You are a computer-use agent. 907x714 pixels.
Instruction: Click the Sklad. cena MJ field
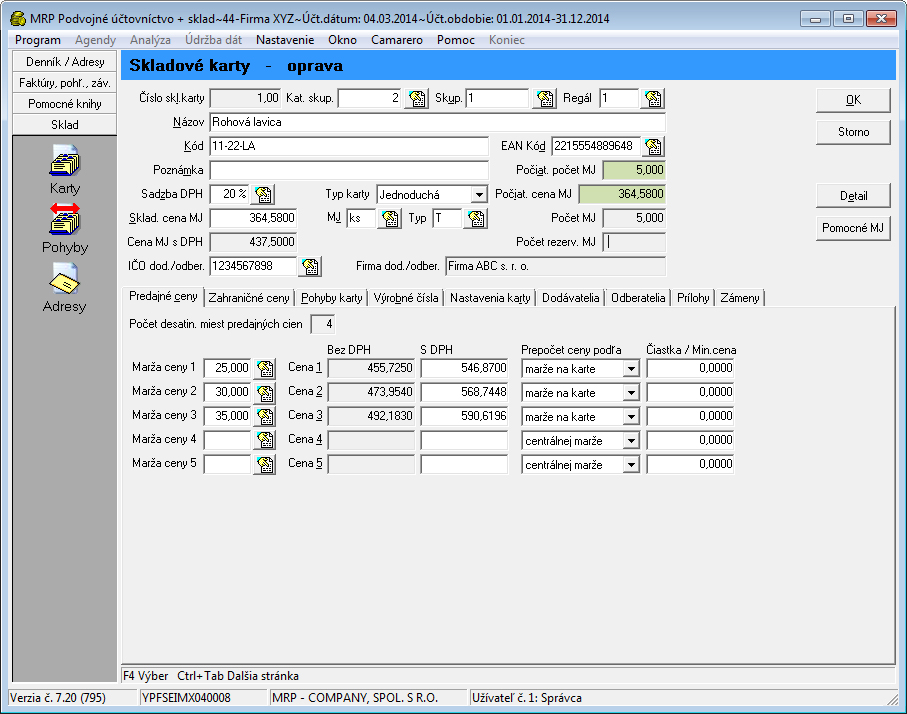253,218
